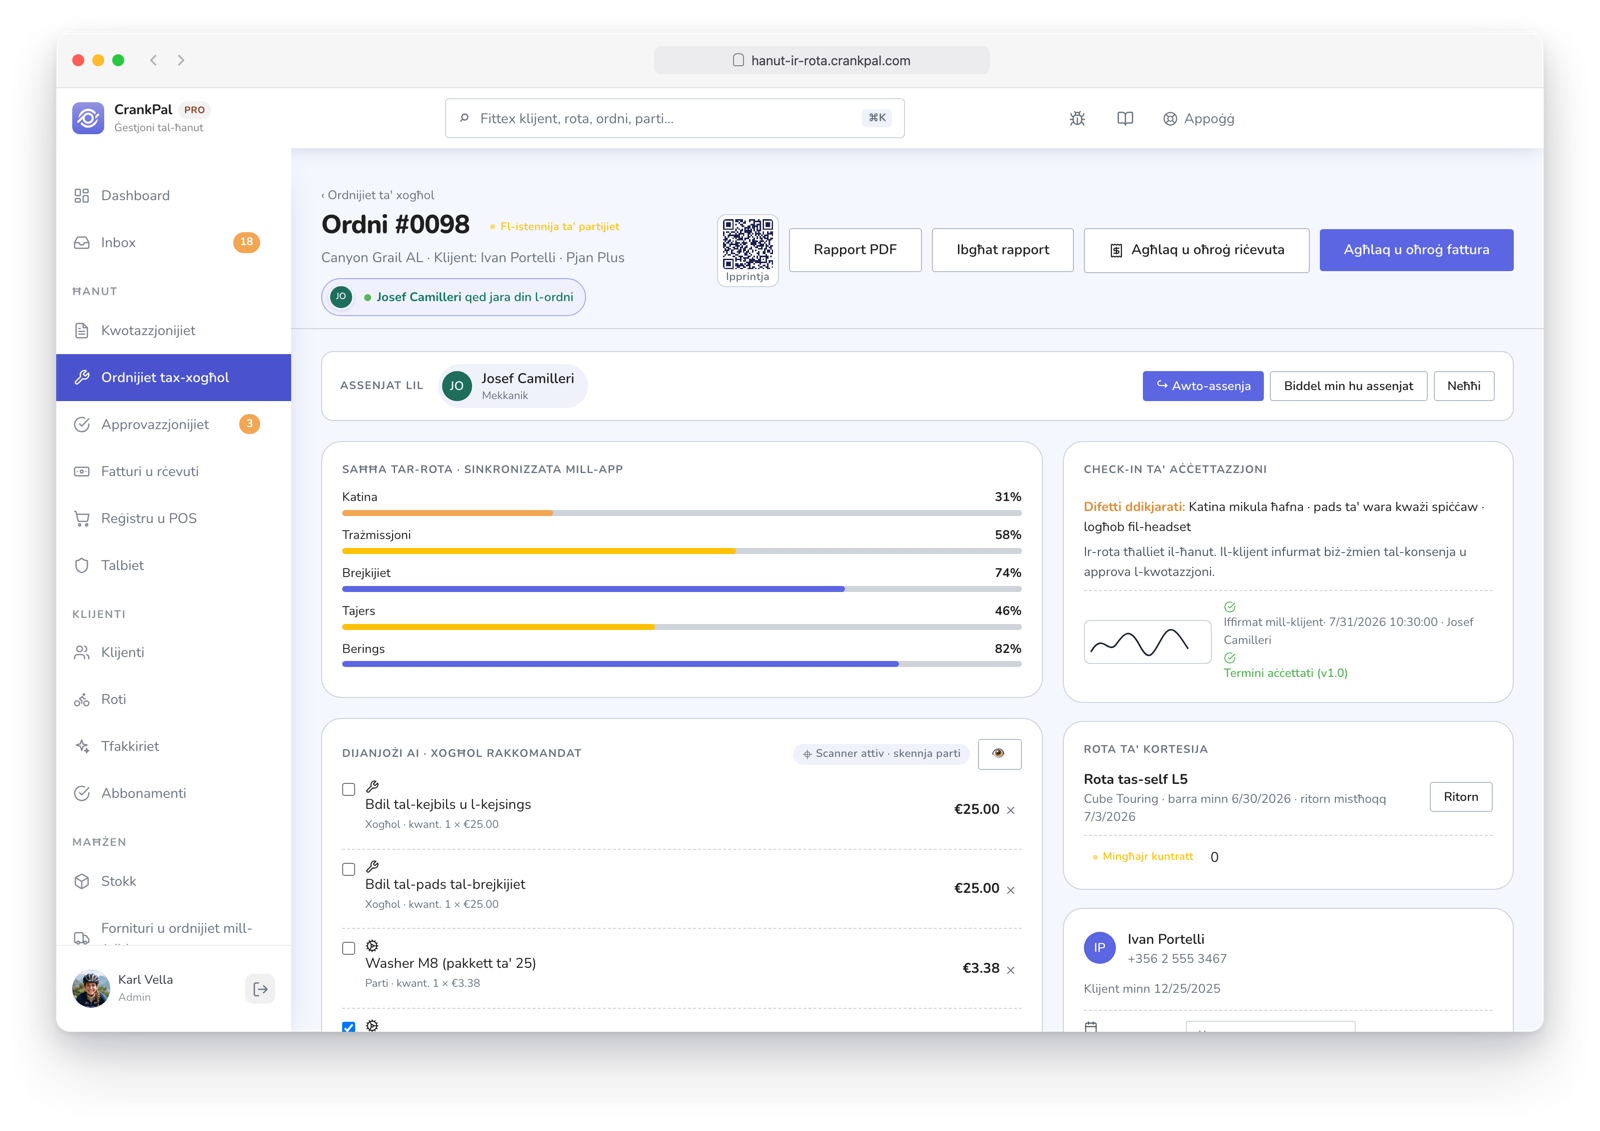Check the Bdil tal-kejbils u l-kejsings checkbox

click(x=348, y=789)
